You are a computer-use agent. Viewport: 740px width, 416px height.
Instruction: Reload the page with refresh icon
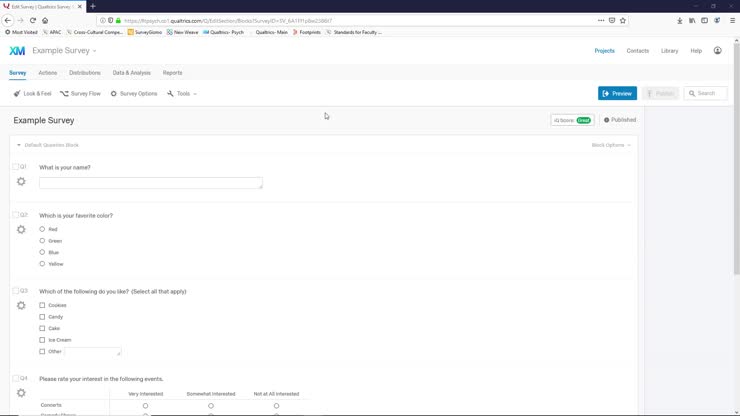[33, 20]
